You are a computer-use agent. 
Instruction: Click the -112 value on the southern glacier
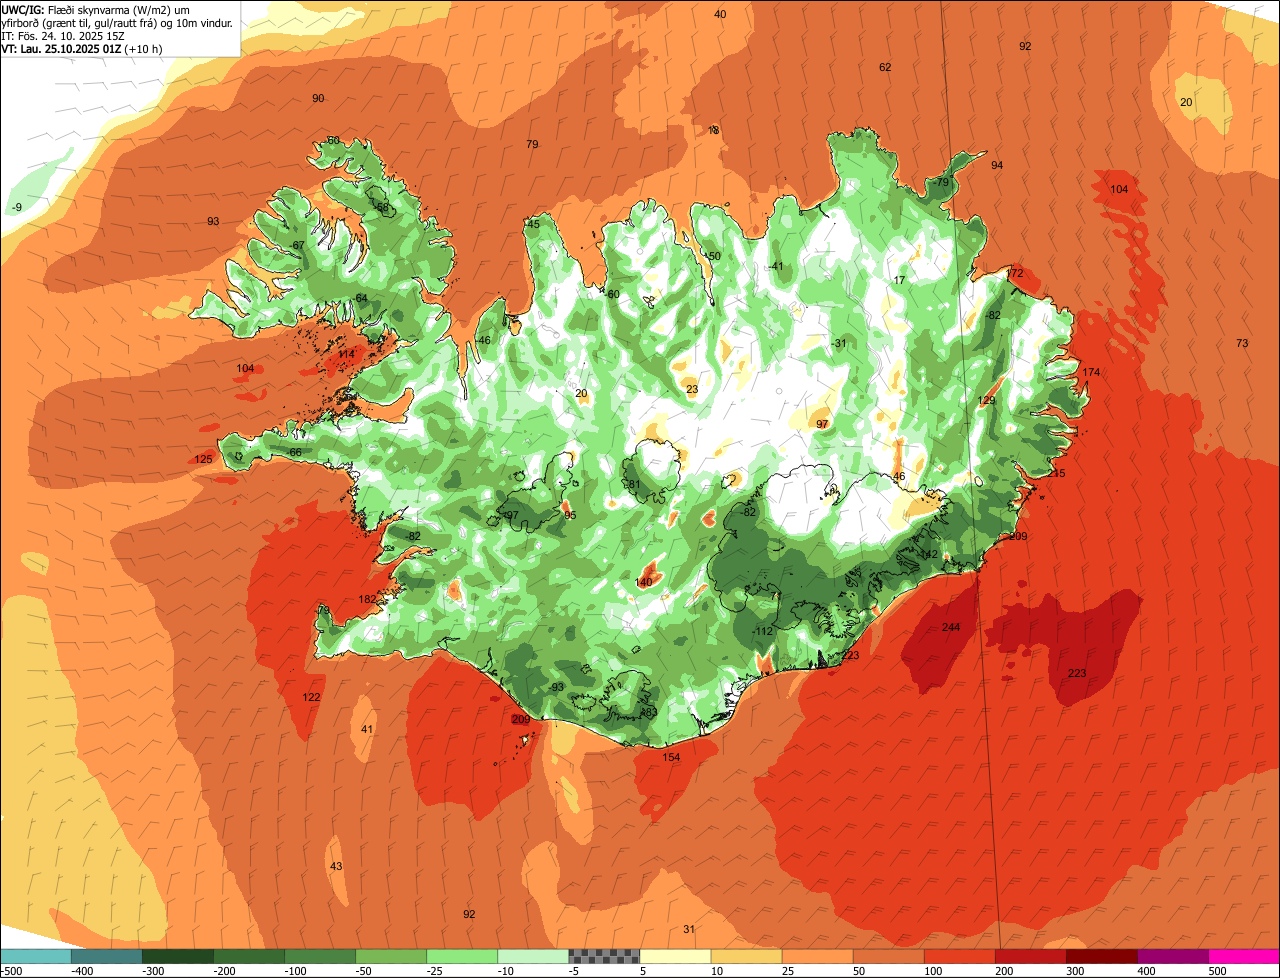[763, 631]
